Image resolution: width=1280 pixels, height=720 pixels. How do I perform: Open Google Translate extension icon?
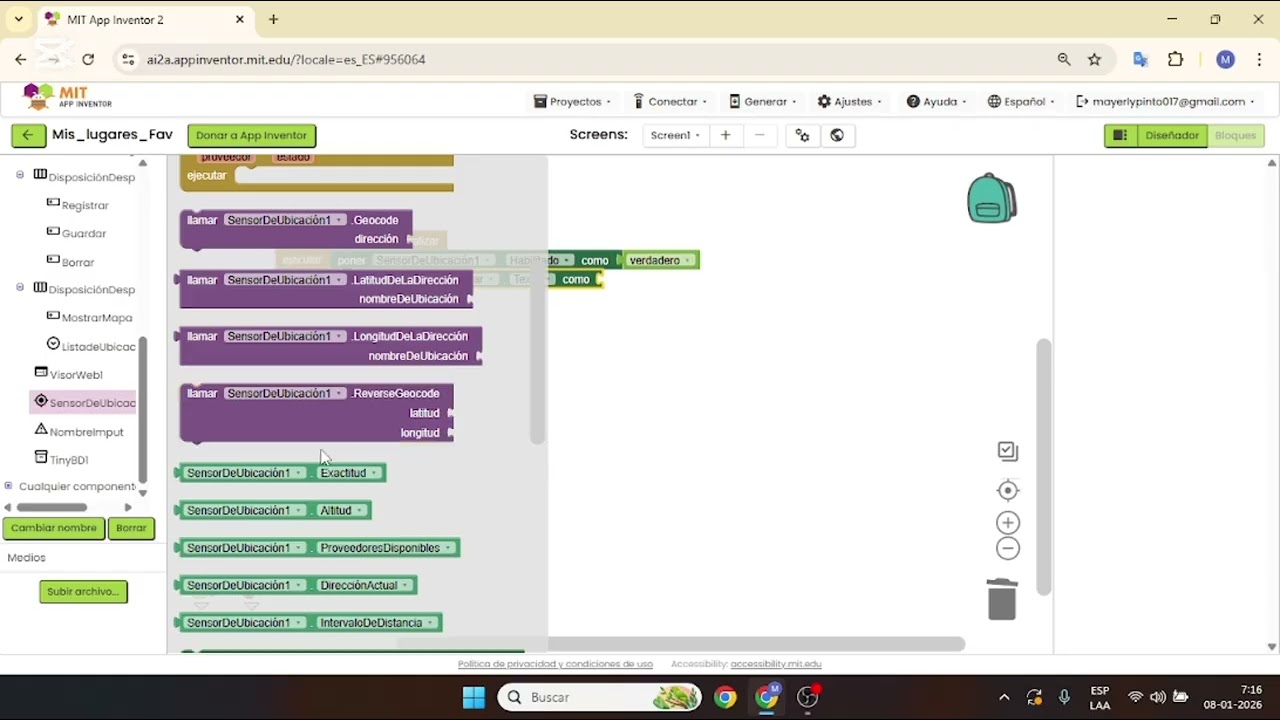[1140, 59]
